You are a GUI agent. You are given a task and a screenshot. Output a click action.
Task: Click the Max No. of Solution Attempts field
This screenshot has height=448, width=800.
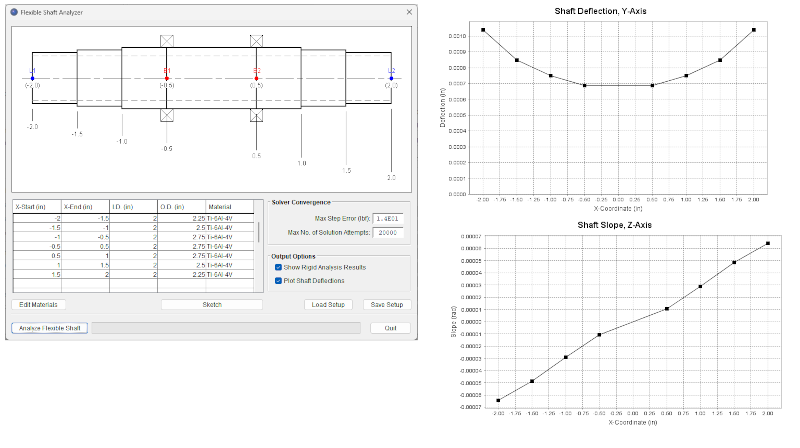click(x=386, y=231)
